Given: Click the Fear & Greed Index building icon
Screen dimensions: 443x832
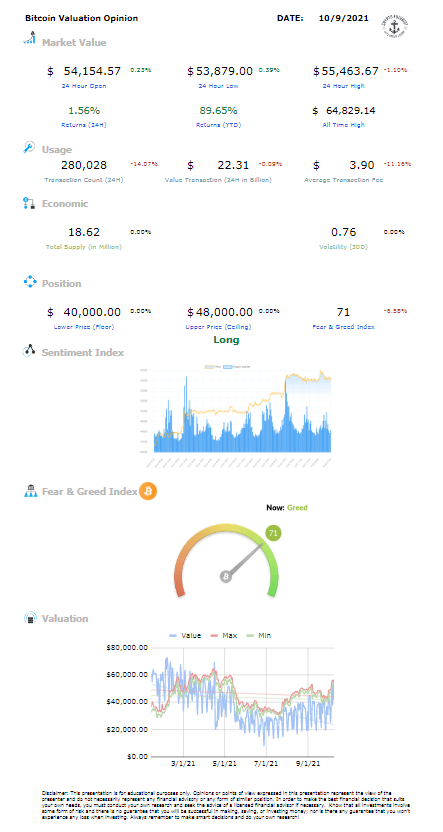Looking at the screenshot, I should tap(30, 491).
